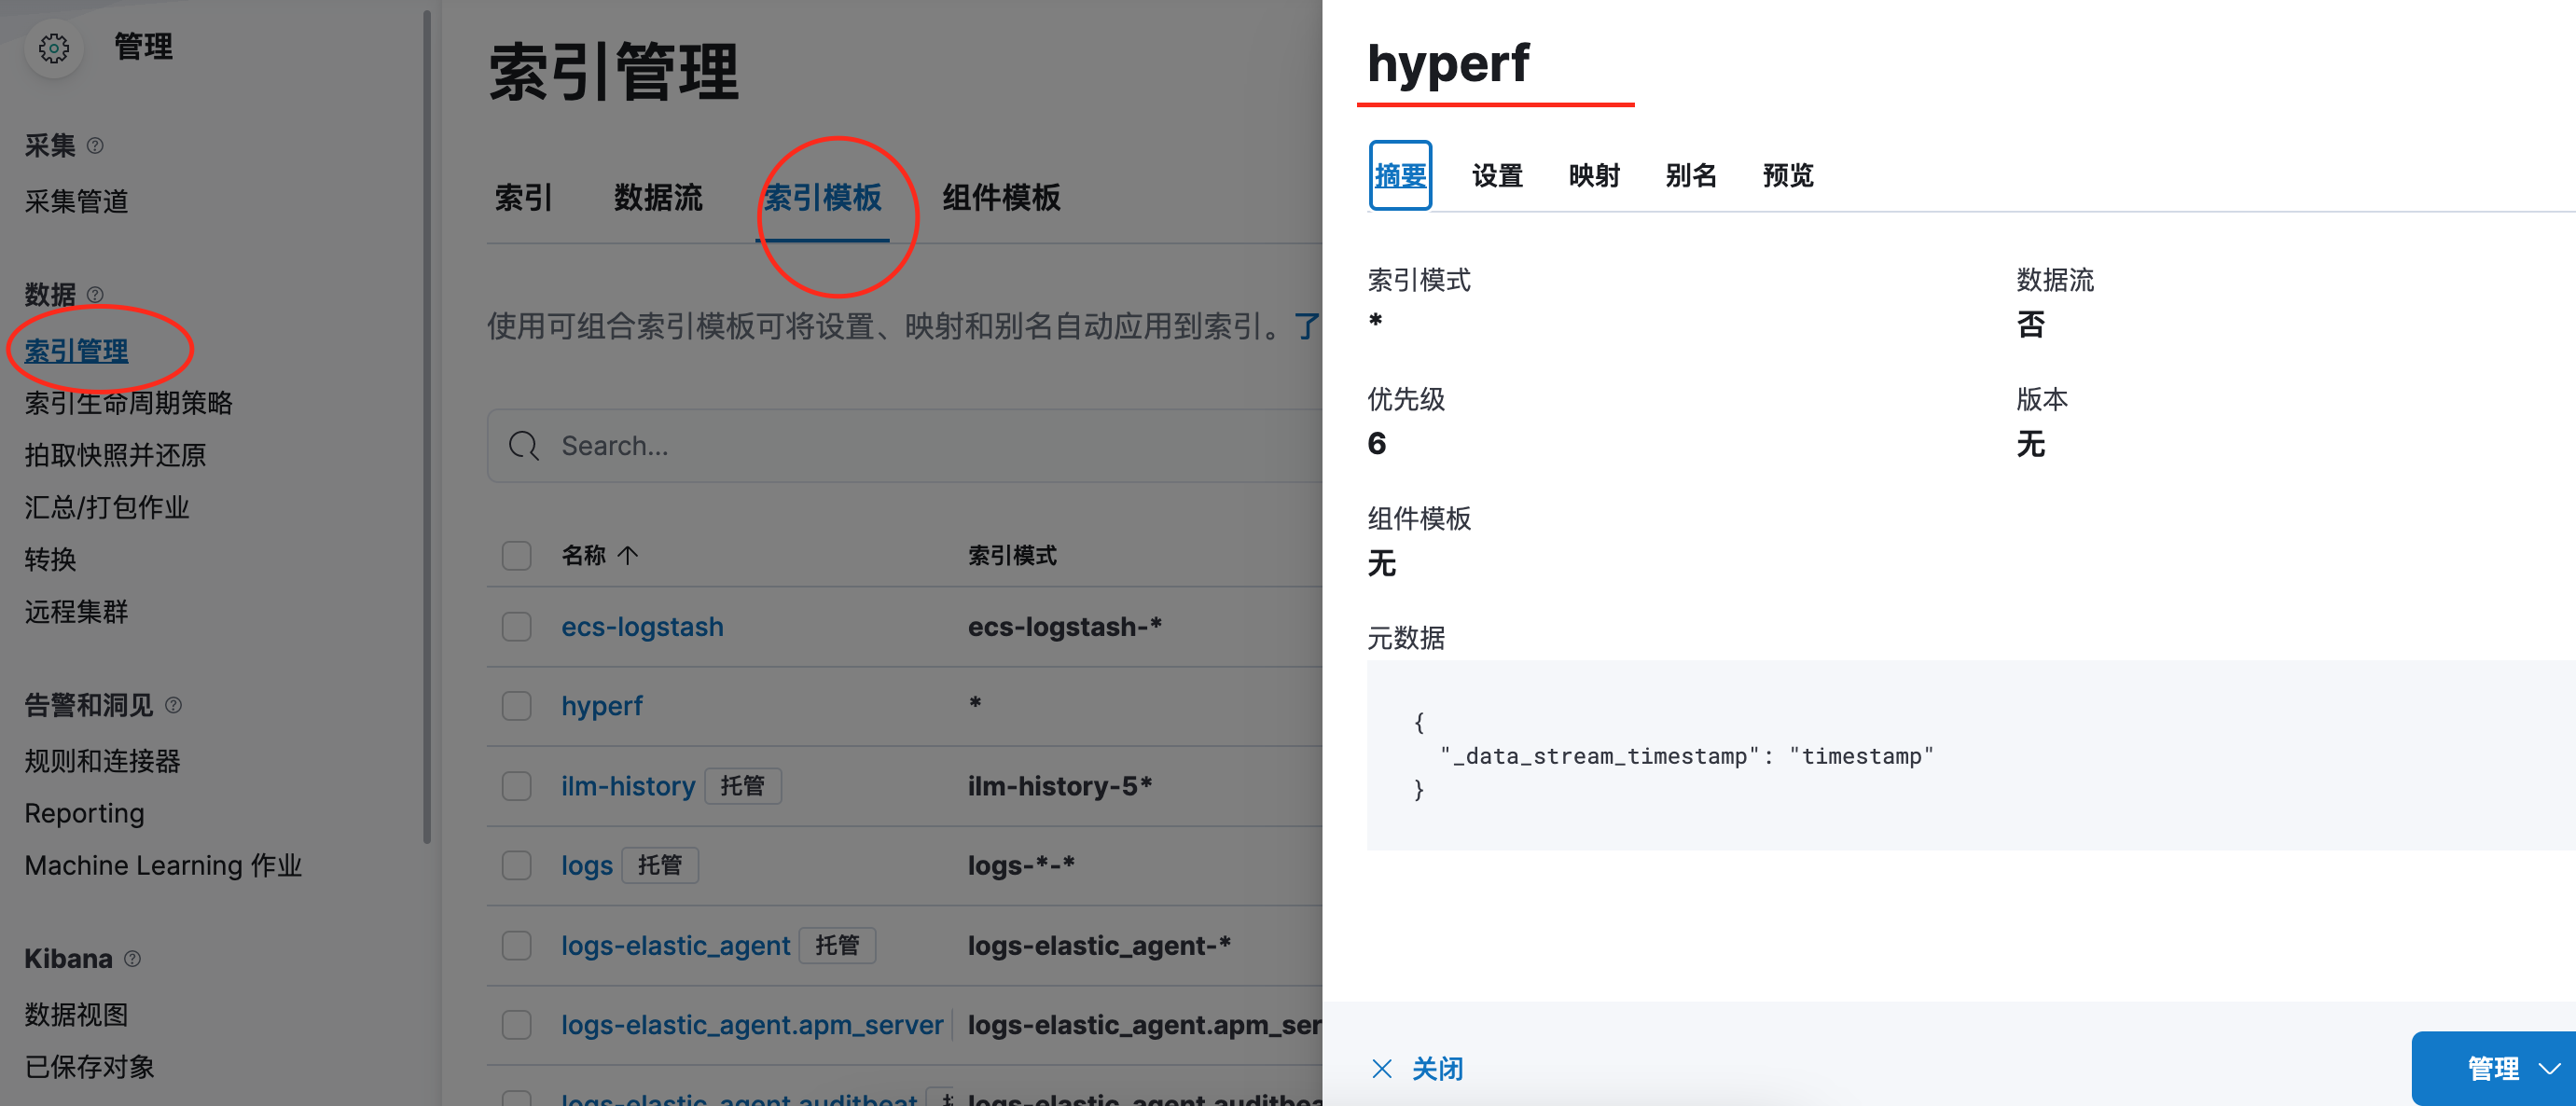Viewport: 2576px width, 1106px height.
Task: Sort by 名称 using the arrow icon
Action: 627,556
